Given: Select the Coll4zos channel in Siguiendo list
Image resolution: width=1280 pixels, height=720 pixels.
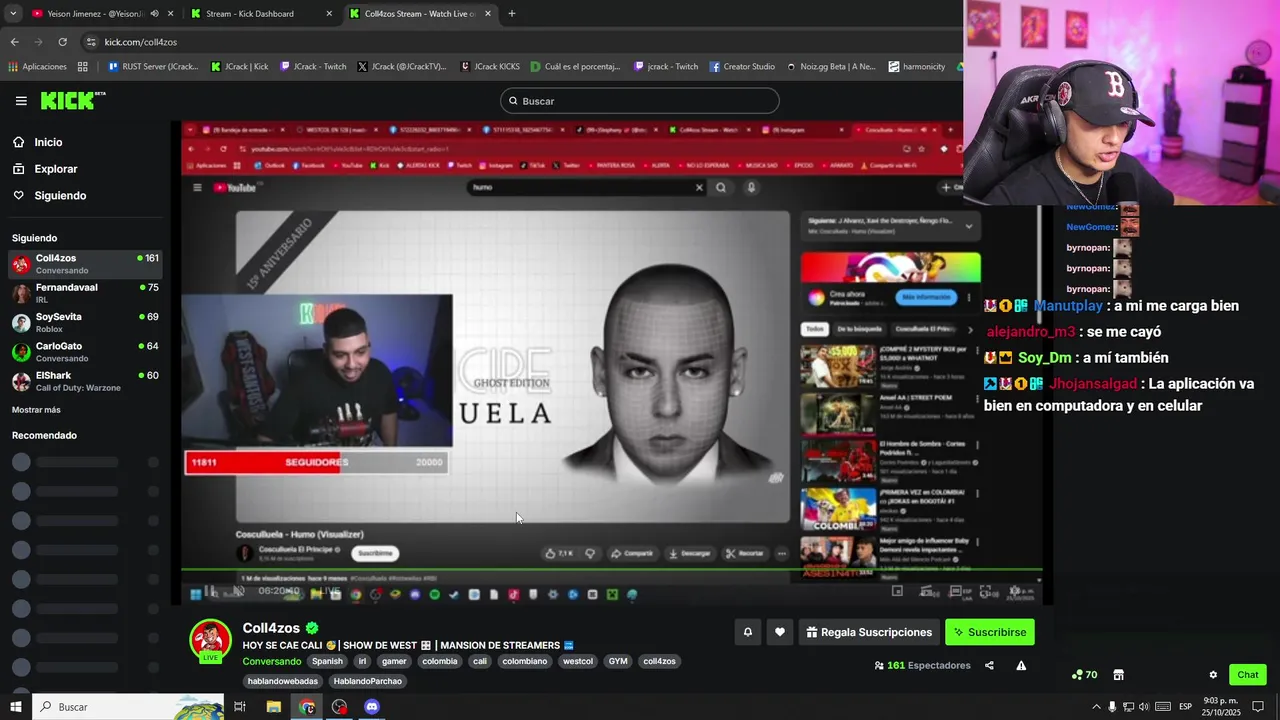Looking at the screenshot, I should 86,264.
